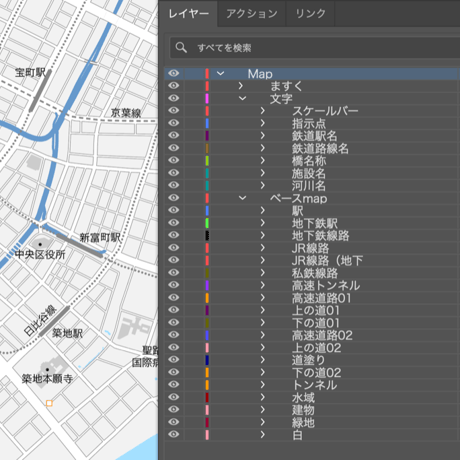Screen dimensions: 460x460
Task: Click the 宝町駅 label on map
Action: (x=31, y=72)
